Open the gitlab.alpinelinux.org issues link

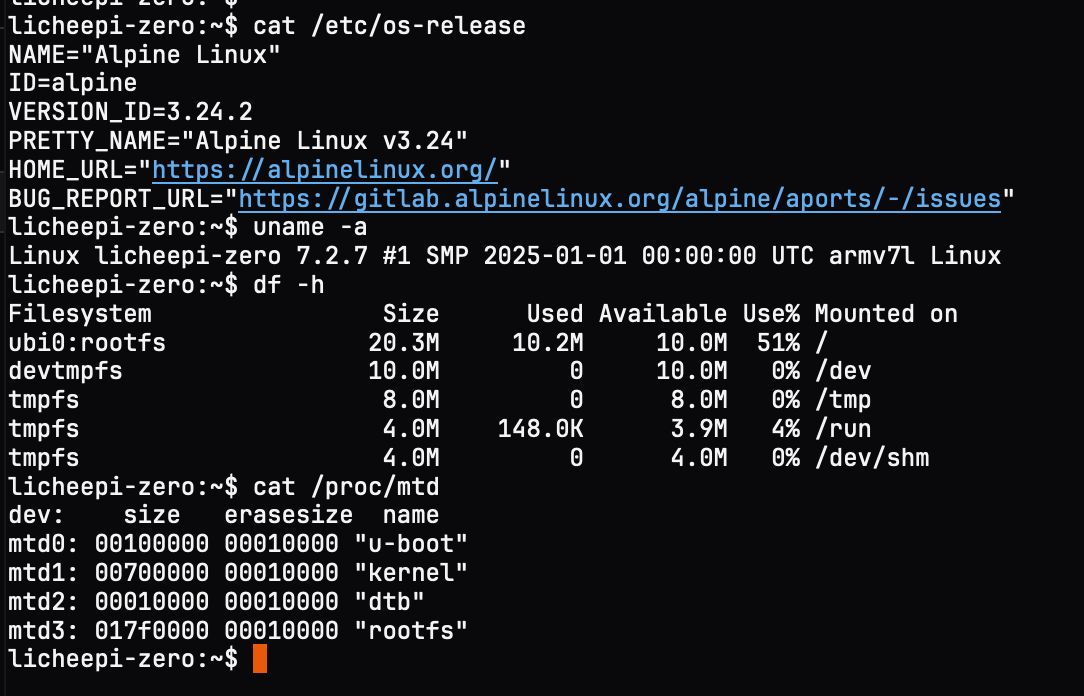click(619, 199)
